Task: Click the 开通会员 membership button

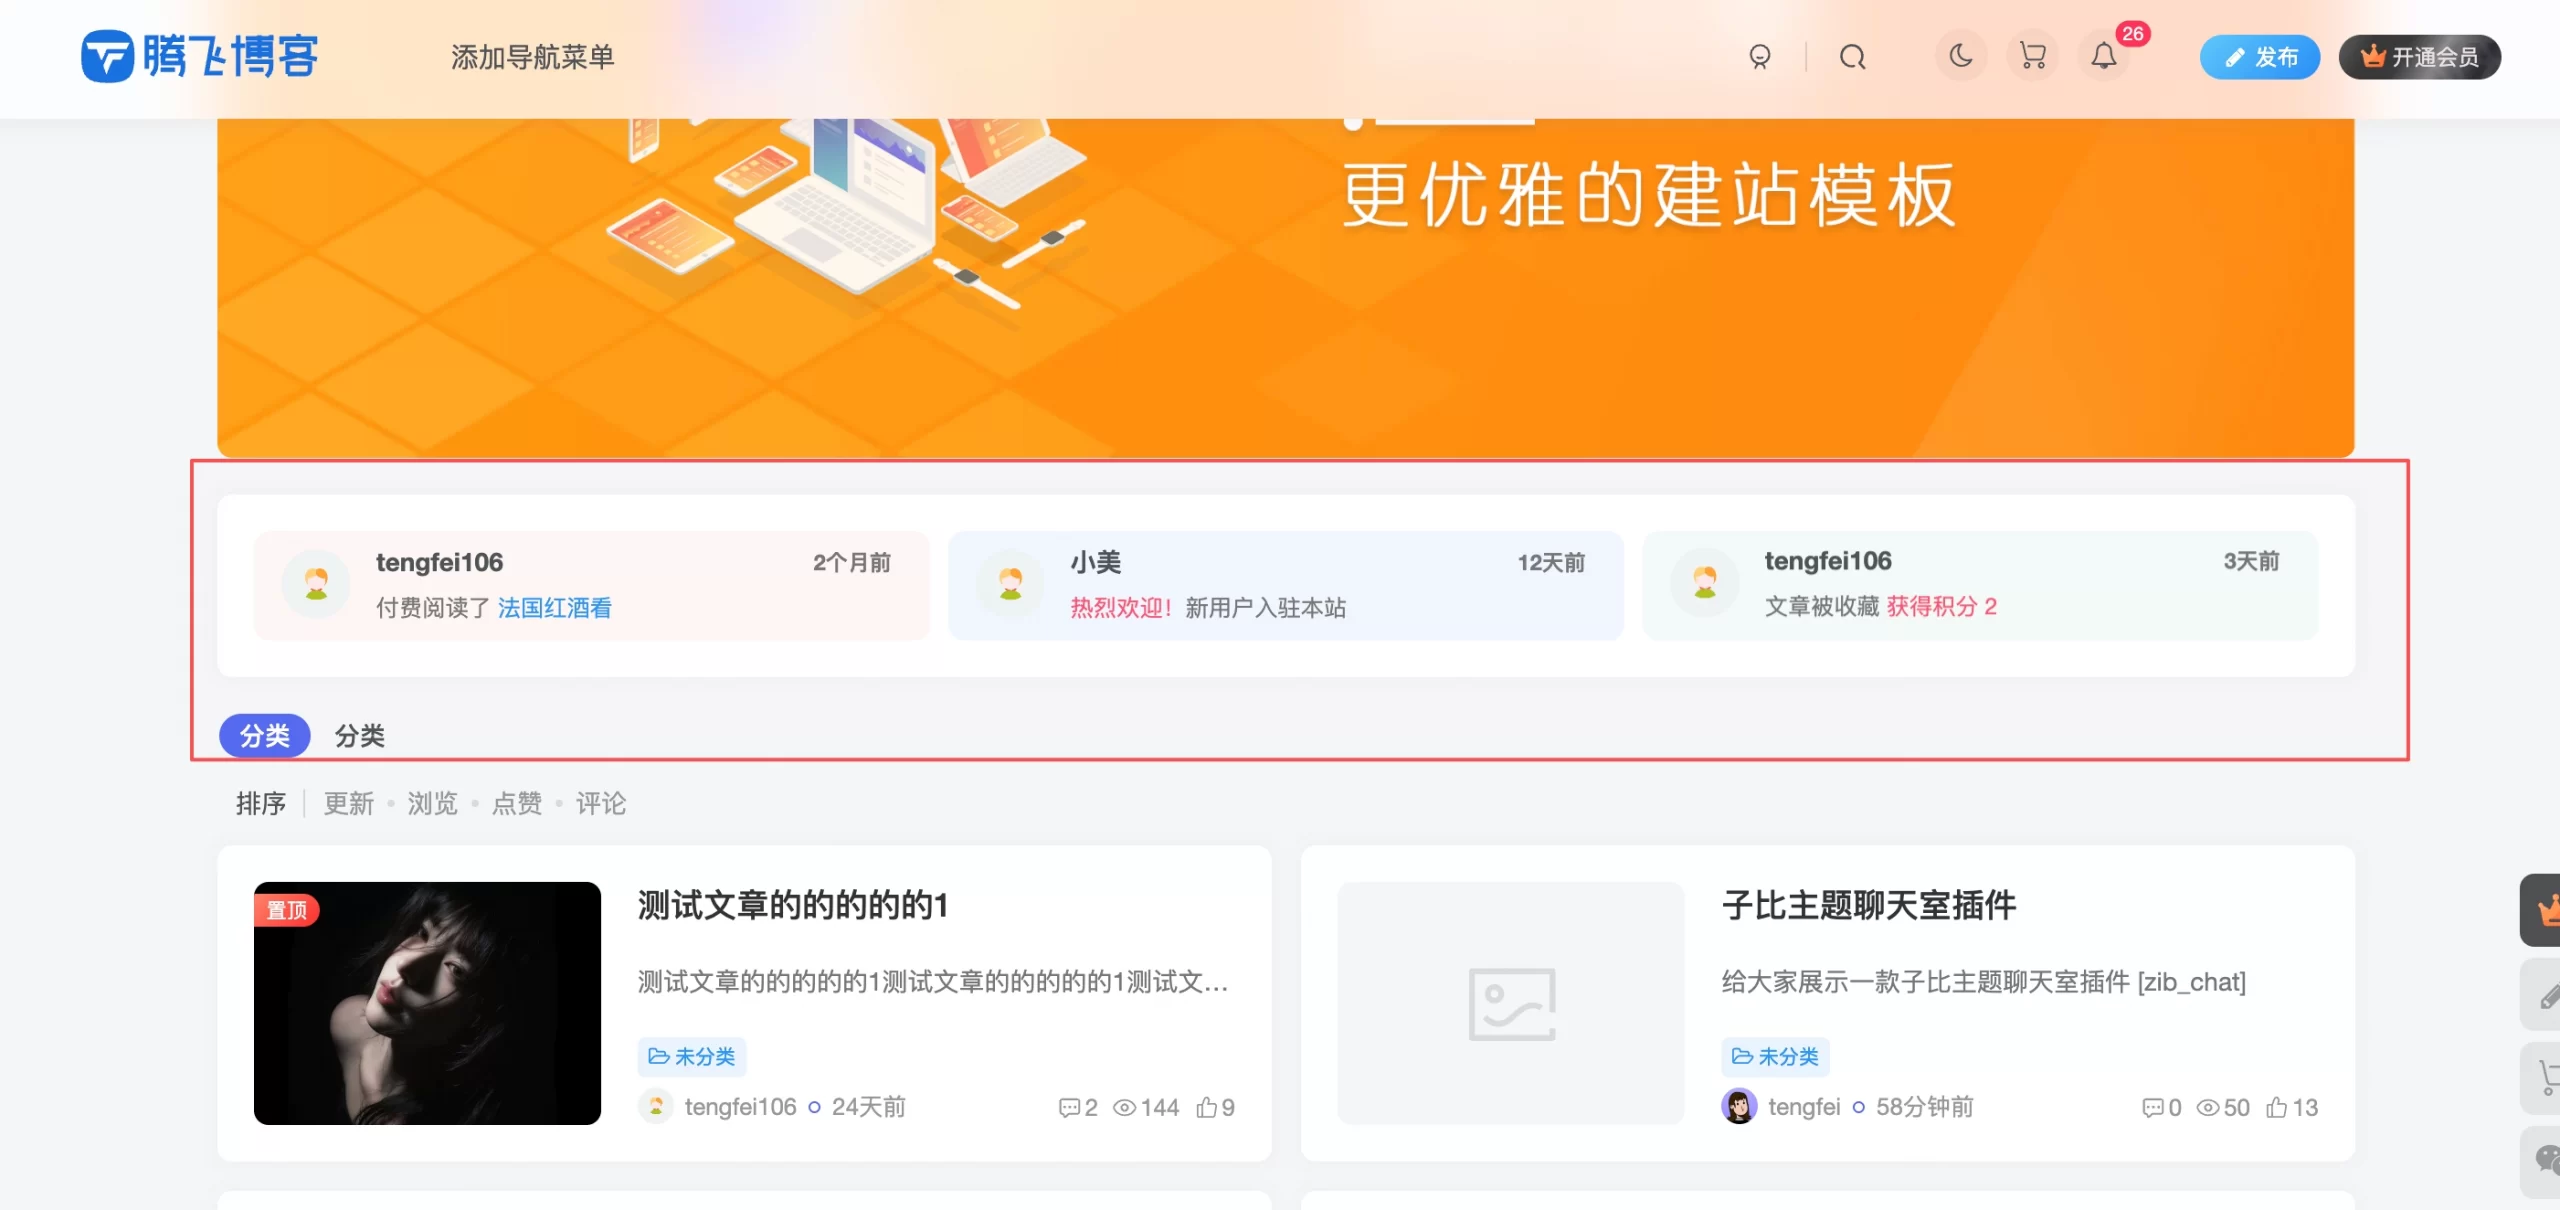Action: pos(2419,57)
